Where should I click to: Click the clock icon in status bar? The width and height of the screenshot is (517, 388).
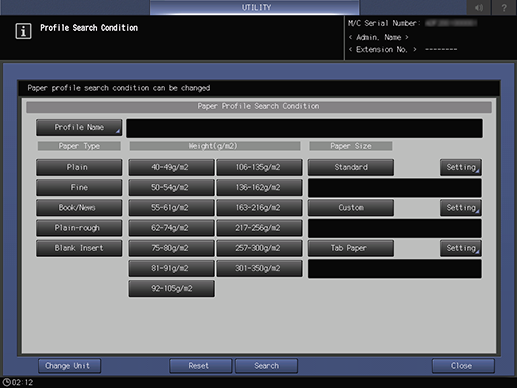pos(6,382)
